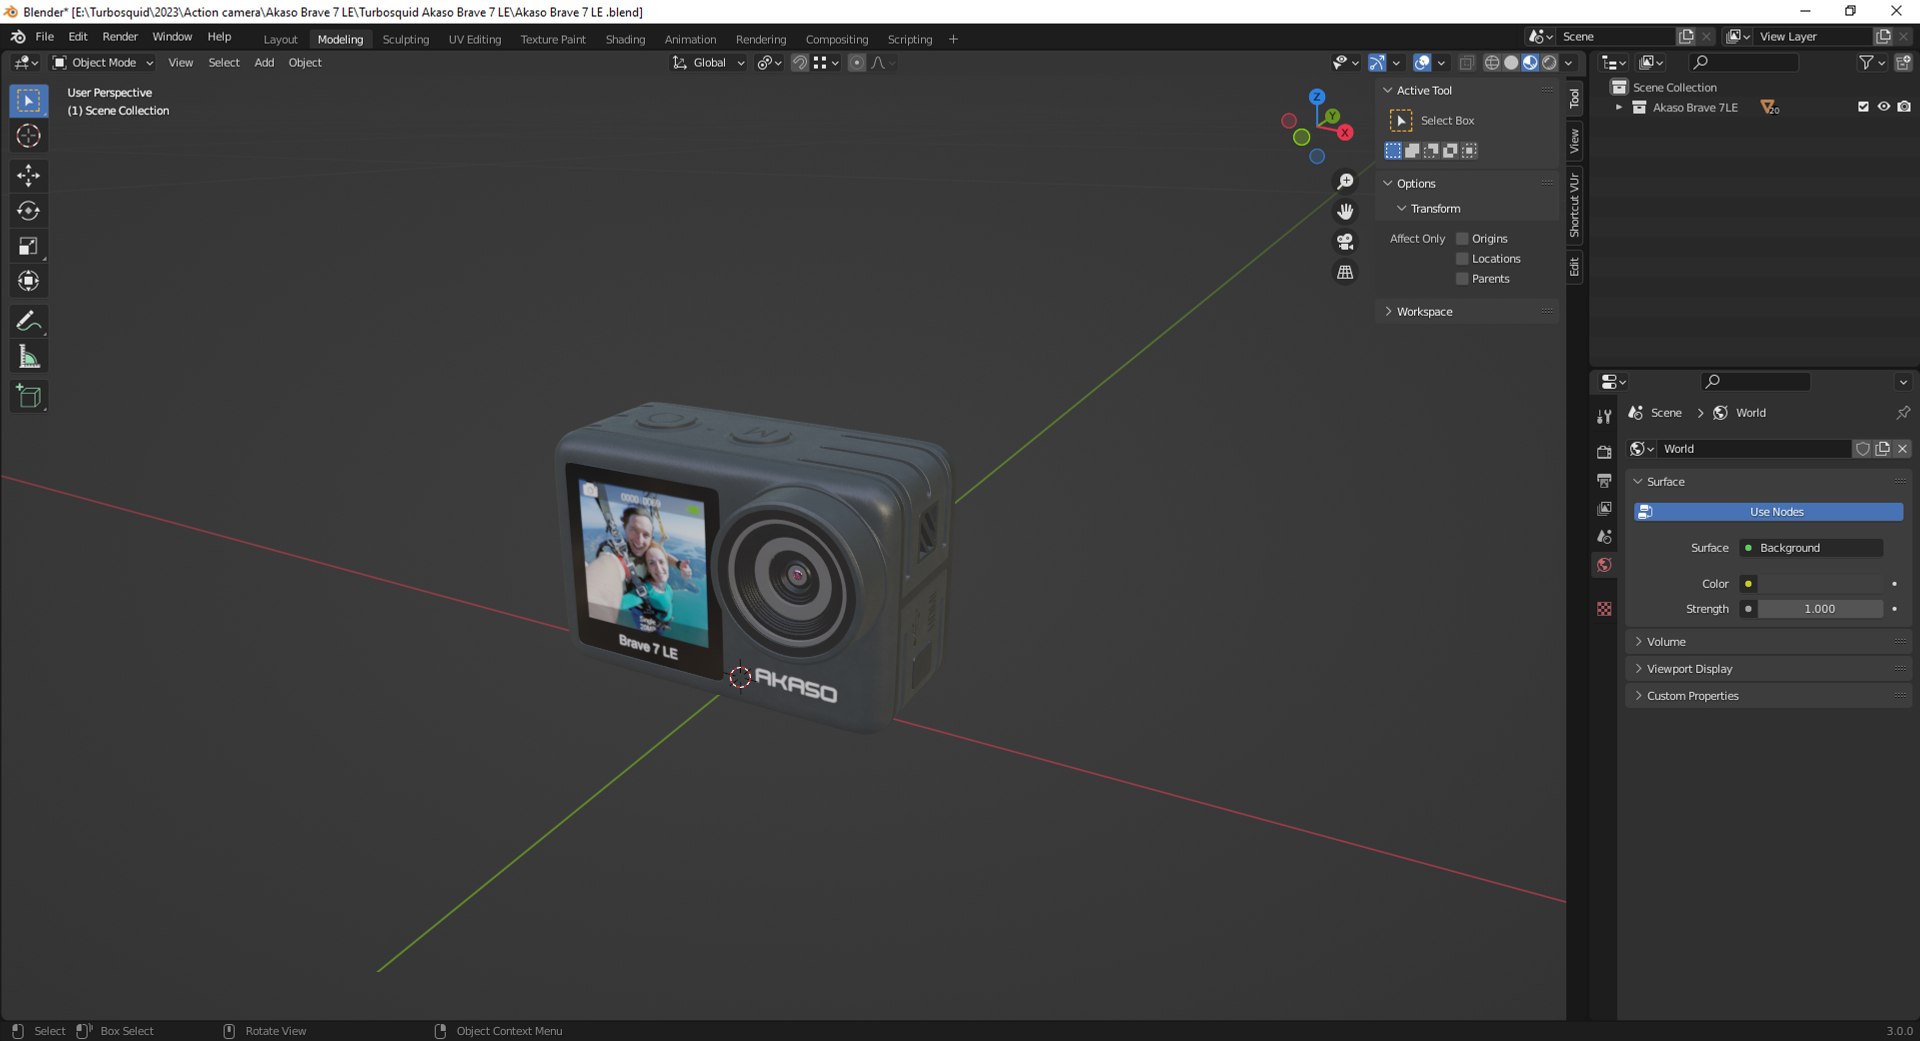Viewport: 1920px width, 1041px height.
Task: Toggle the Origins checkbox
Action: [1462, 239]
